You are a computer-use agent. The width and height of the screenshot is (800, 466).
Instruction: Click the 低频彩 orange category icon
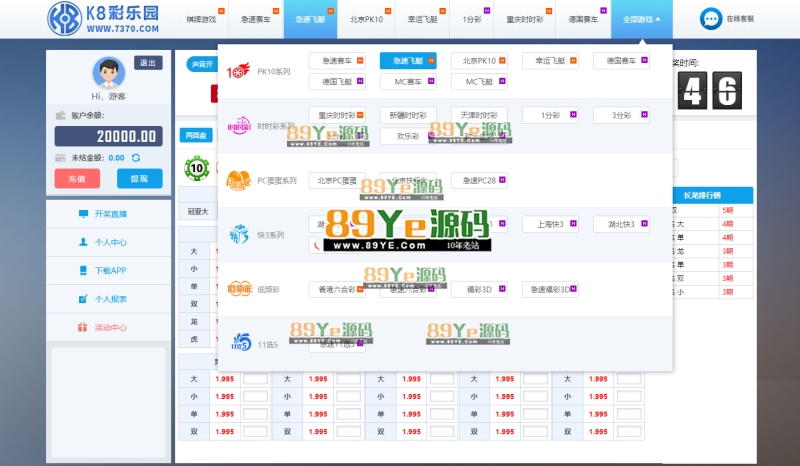(239, 289)
